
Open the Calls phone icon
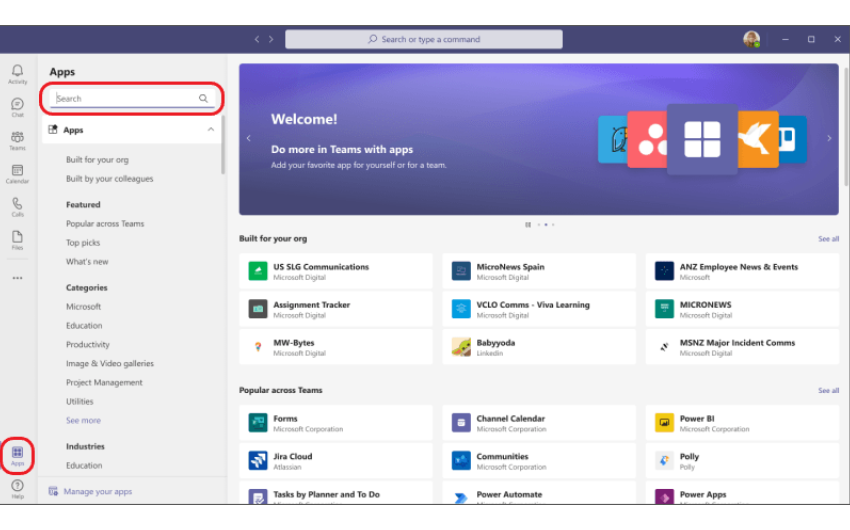point(17,206)
